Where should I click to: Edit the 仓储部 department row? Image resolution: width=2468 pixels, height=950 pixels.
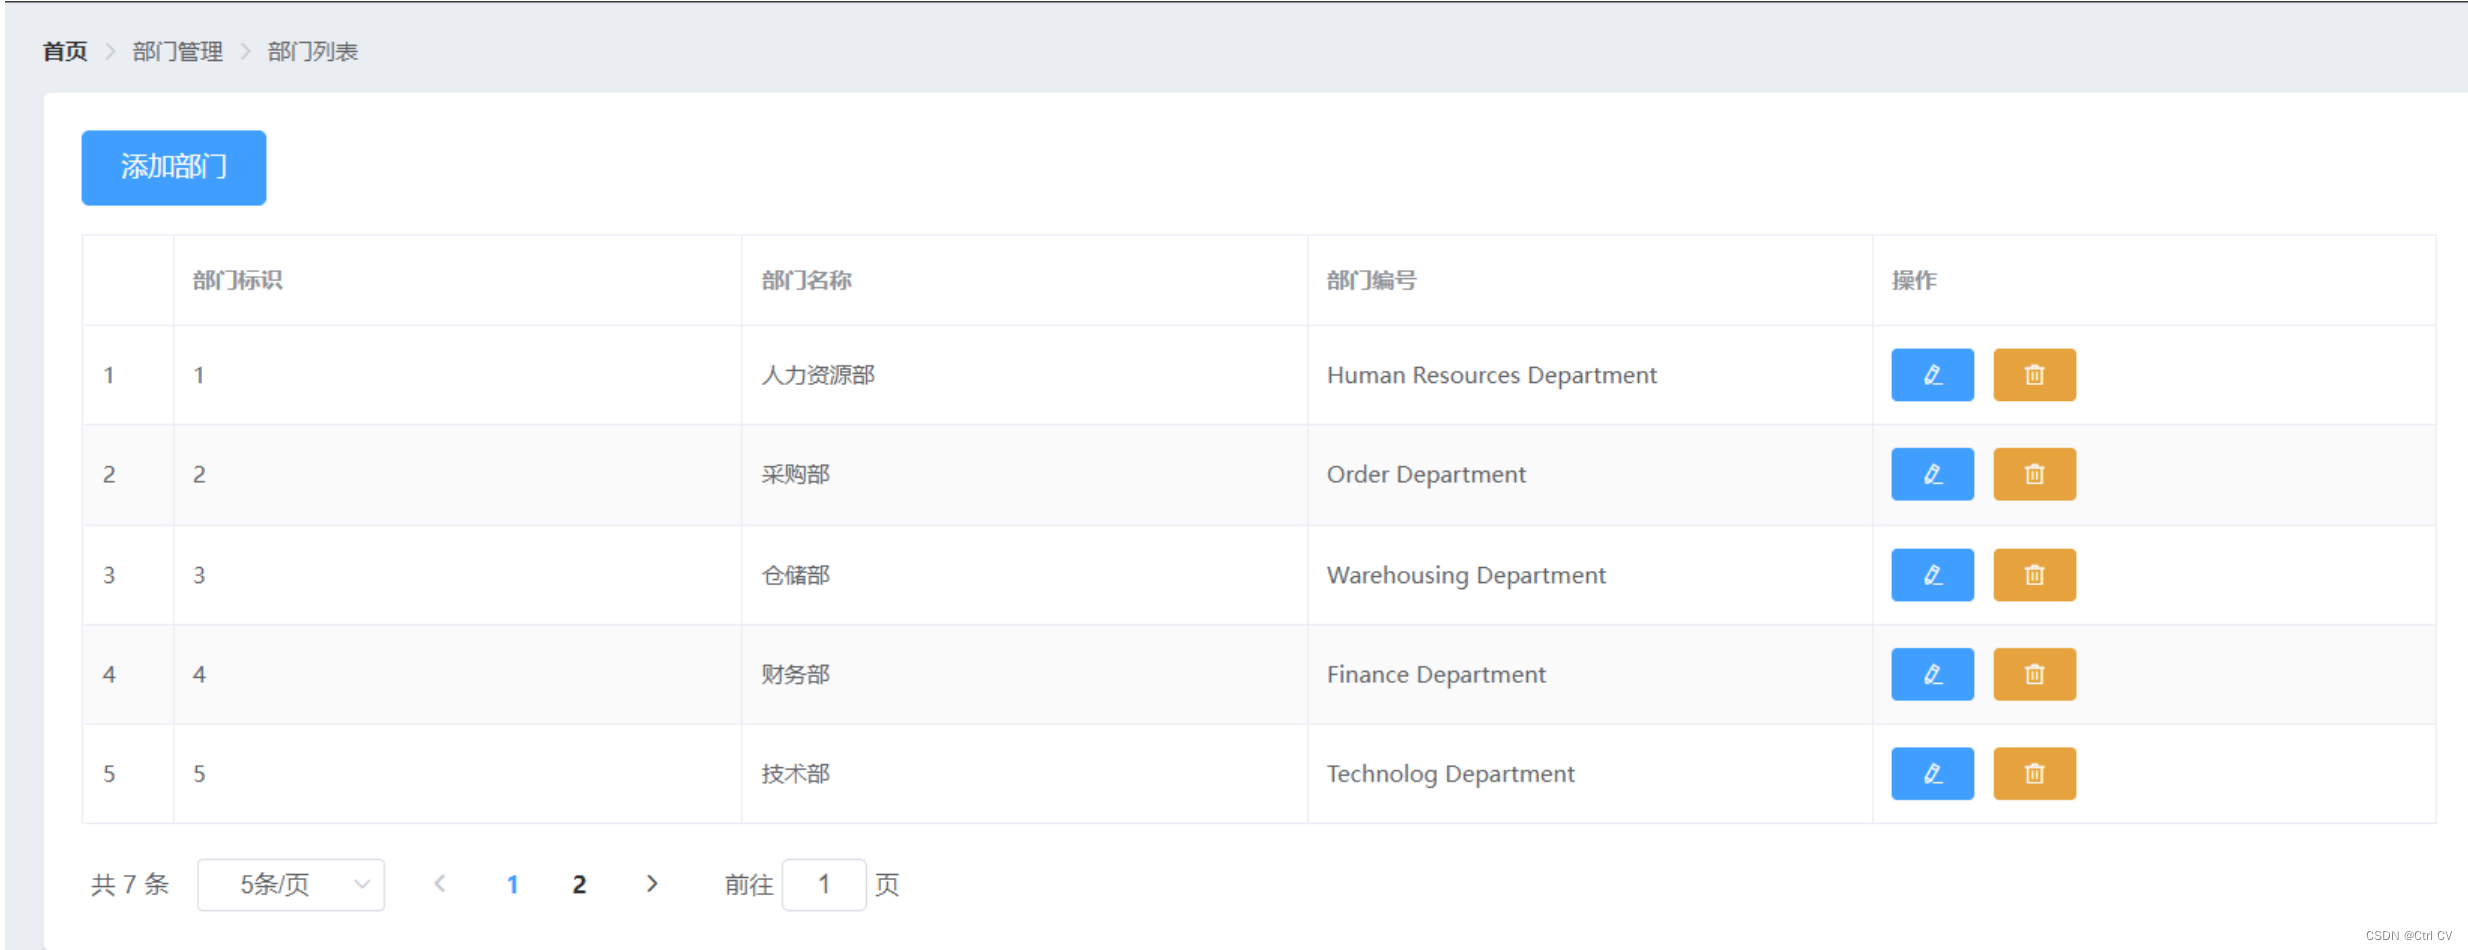1932,575
